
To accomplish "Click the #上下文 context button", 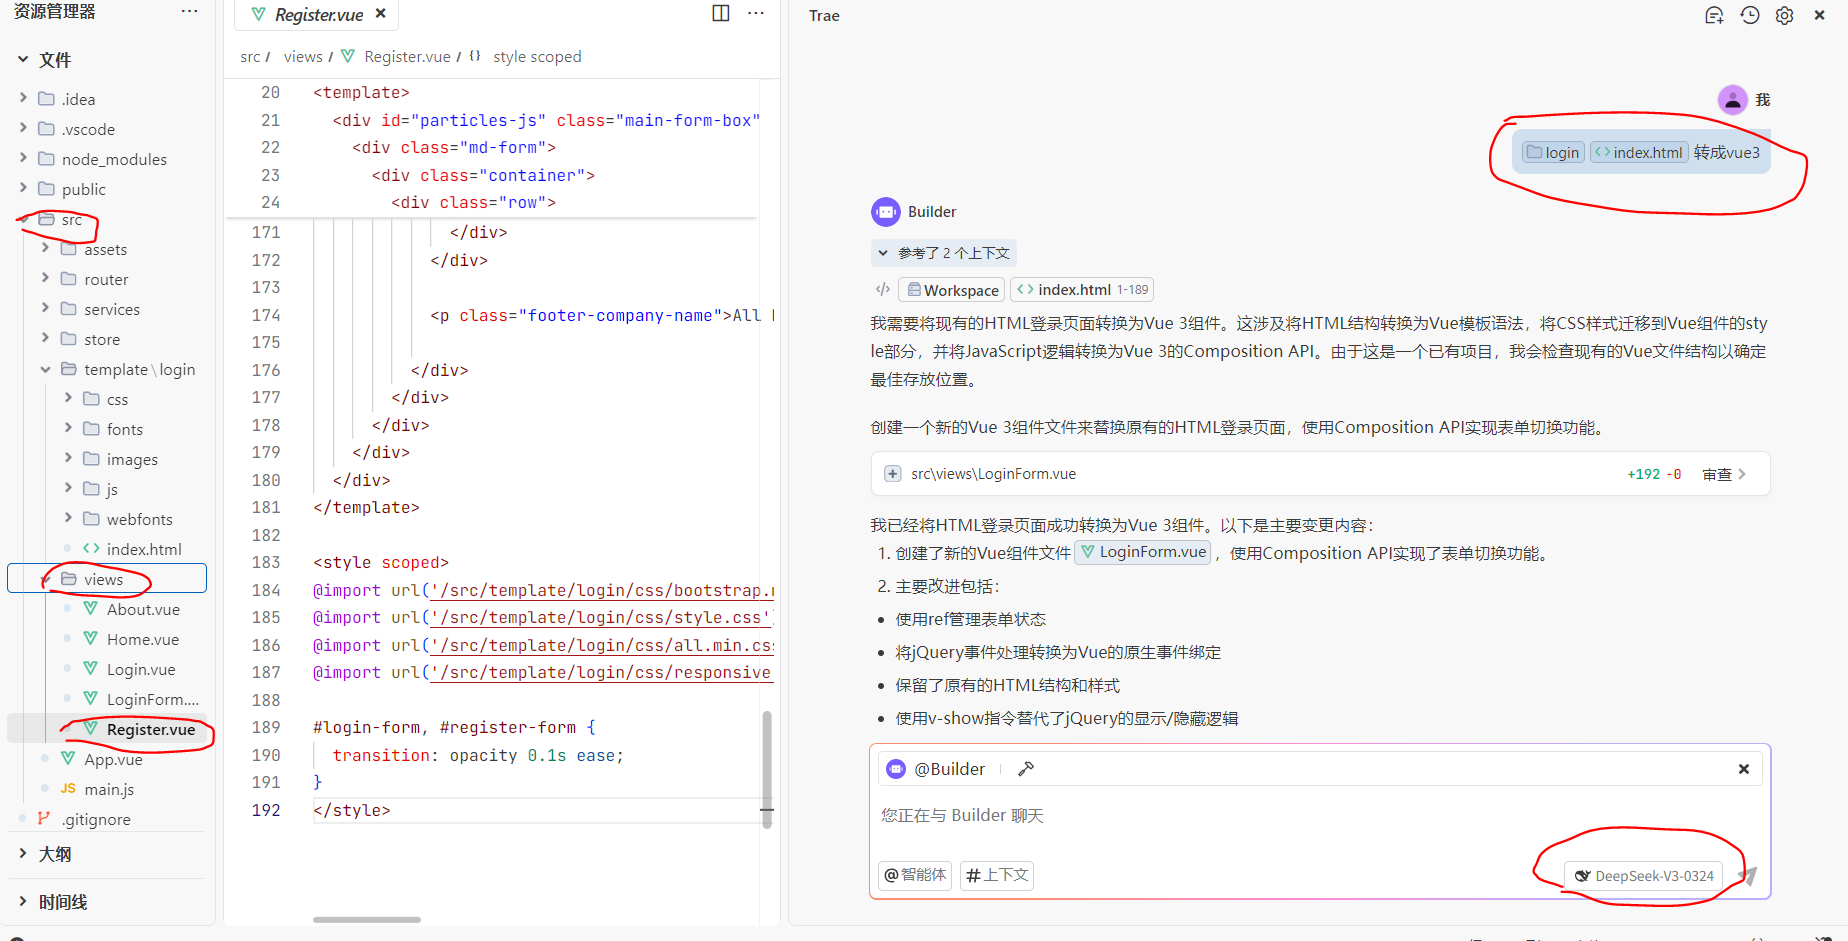I will coord(997,875).
